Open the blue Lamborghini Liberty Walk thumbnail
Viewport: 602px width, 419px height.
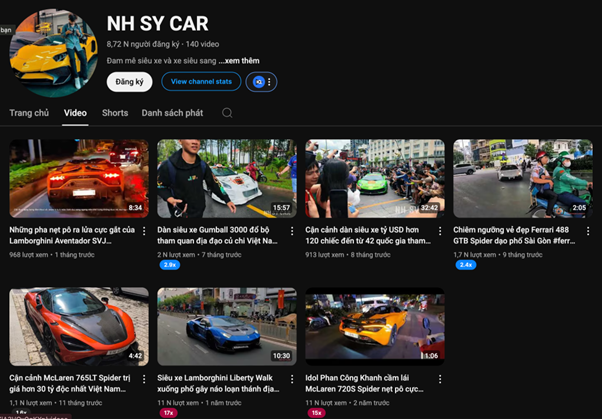pyautogui.click(x=227, y=327)
